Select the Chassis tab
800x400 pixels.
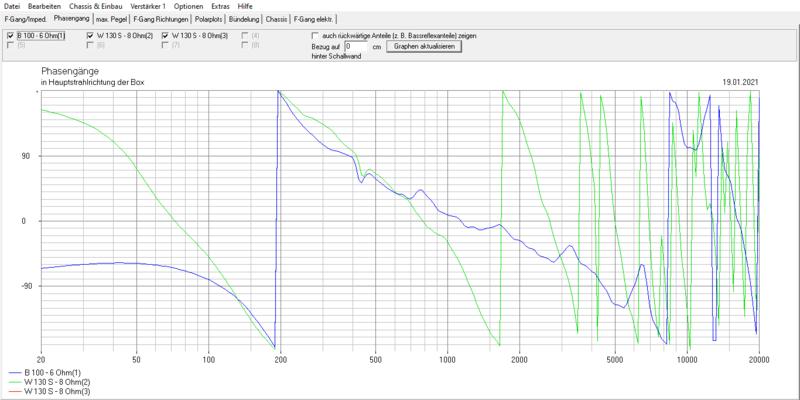[276, 19]
